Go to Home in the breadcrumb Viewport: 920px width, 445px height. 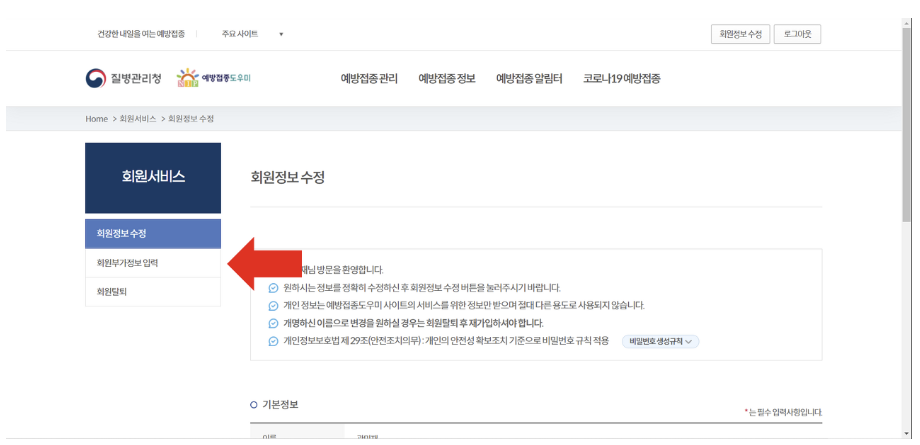pyautogui.click(x=96, y=119)
